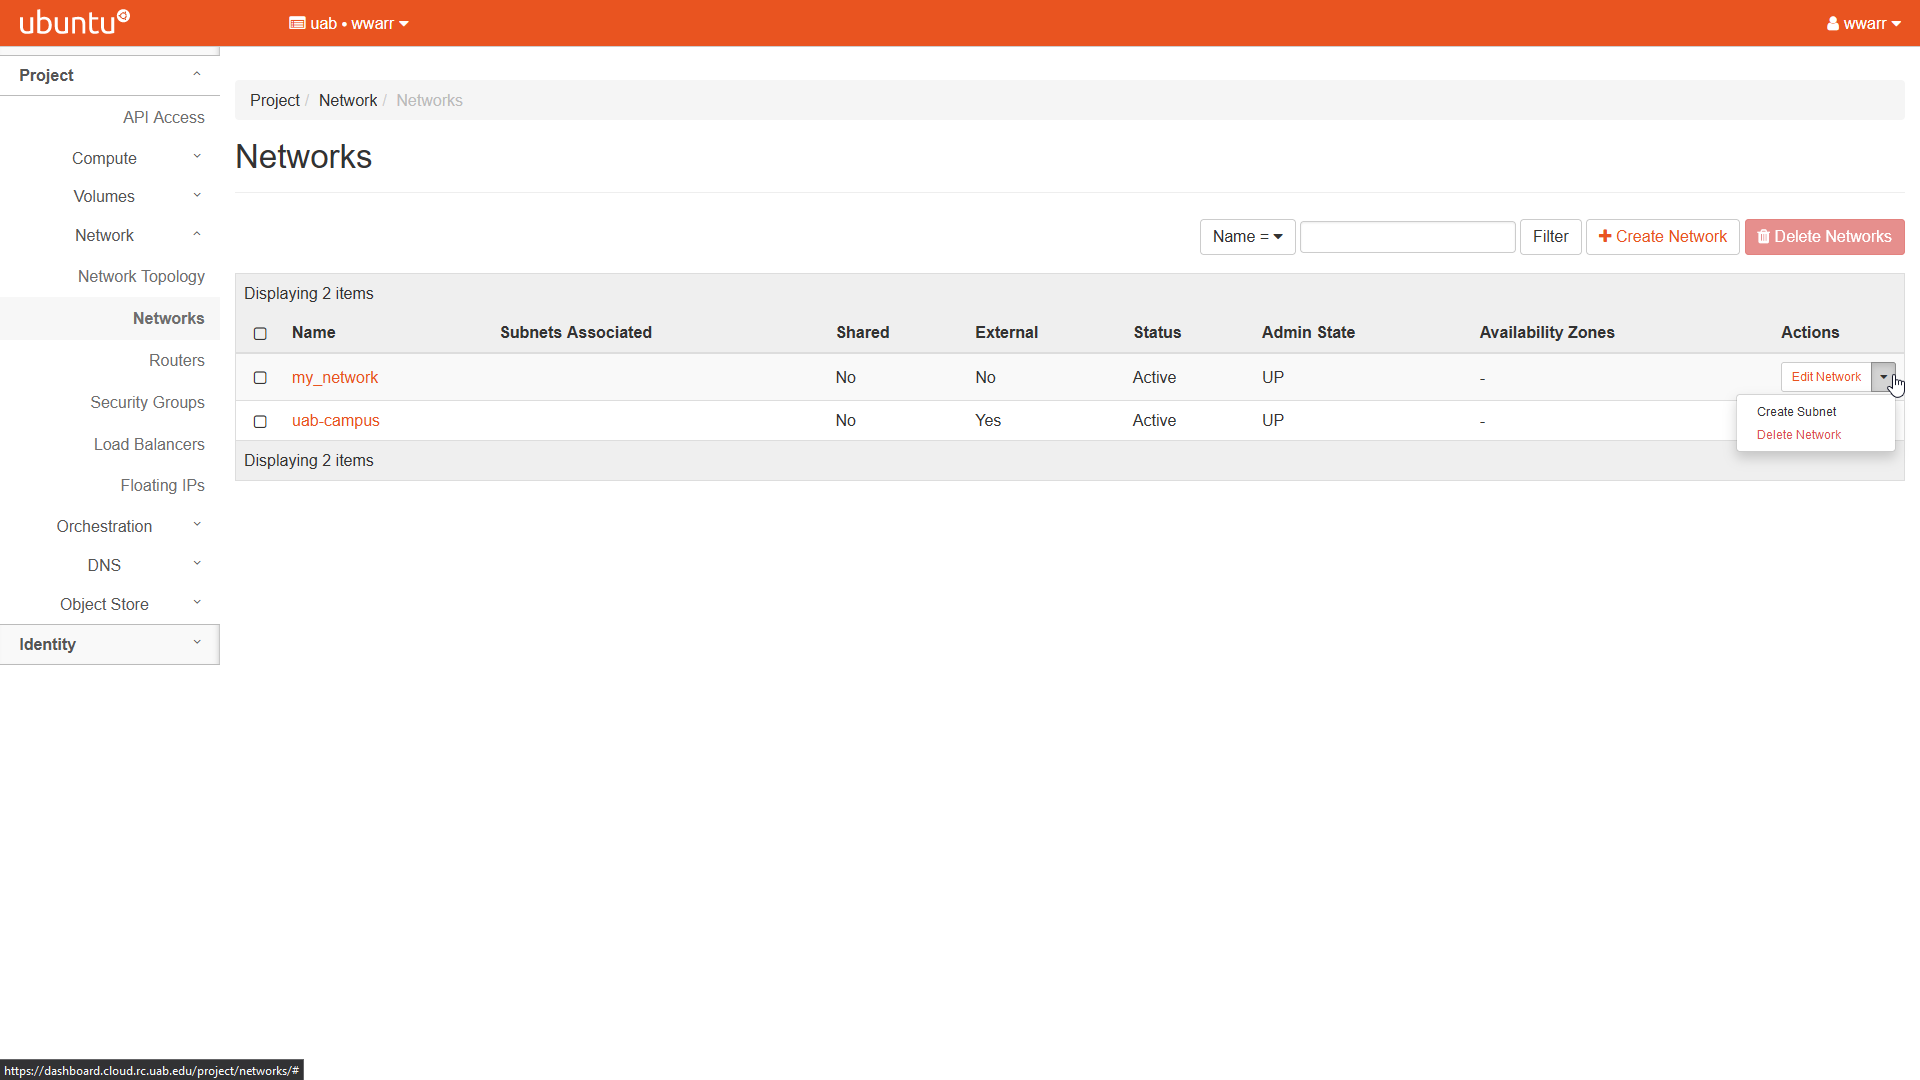Choose Create Subnet from actions menu

click(1796, 412)
